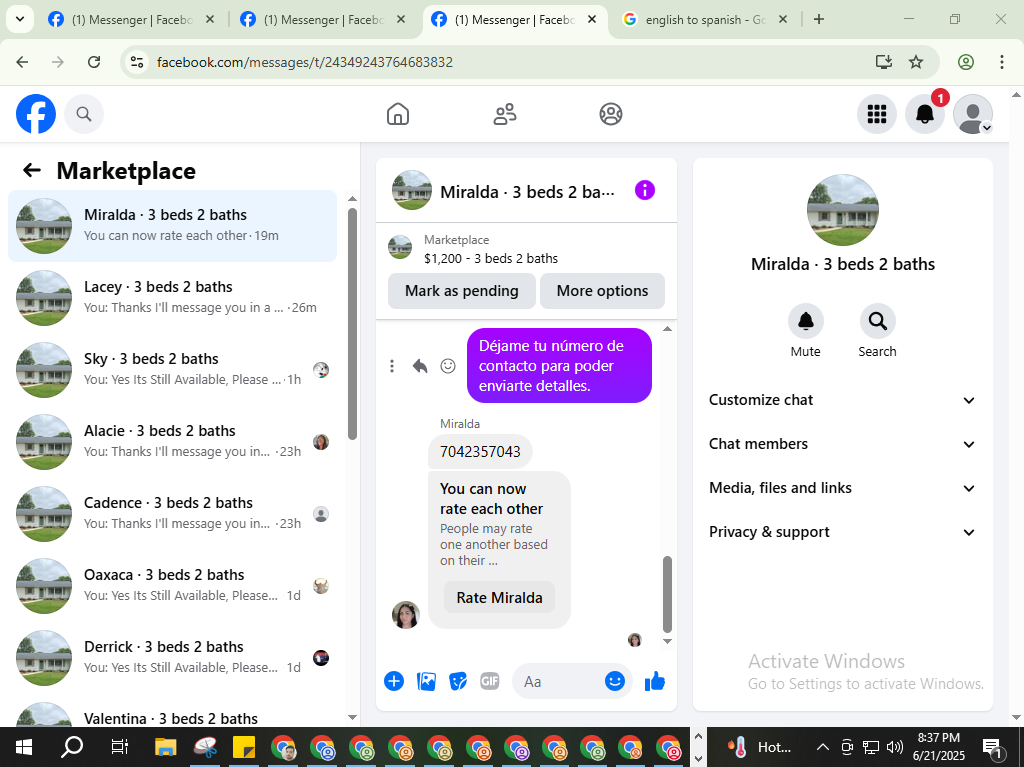Choose a sticker icon in composer
Viewport: 1024px width, 767px height.
pyautogui.click(x=458, y=681)
